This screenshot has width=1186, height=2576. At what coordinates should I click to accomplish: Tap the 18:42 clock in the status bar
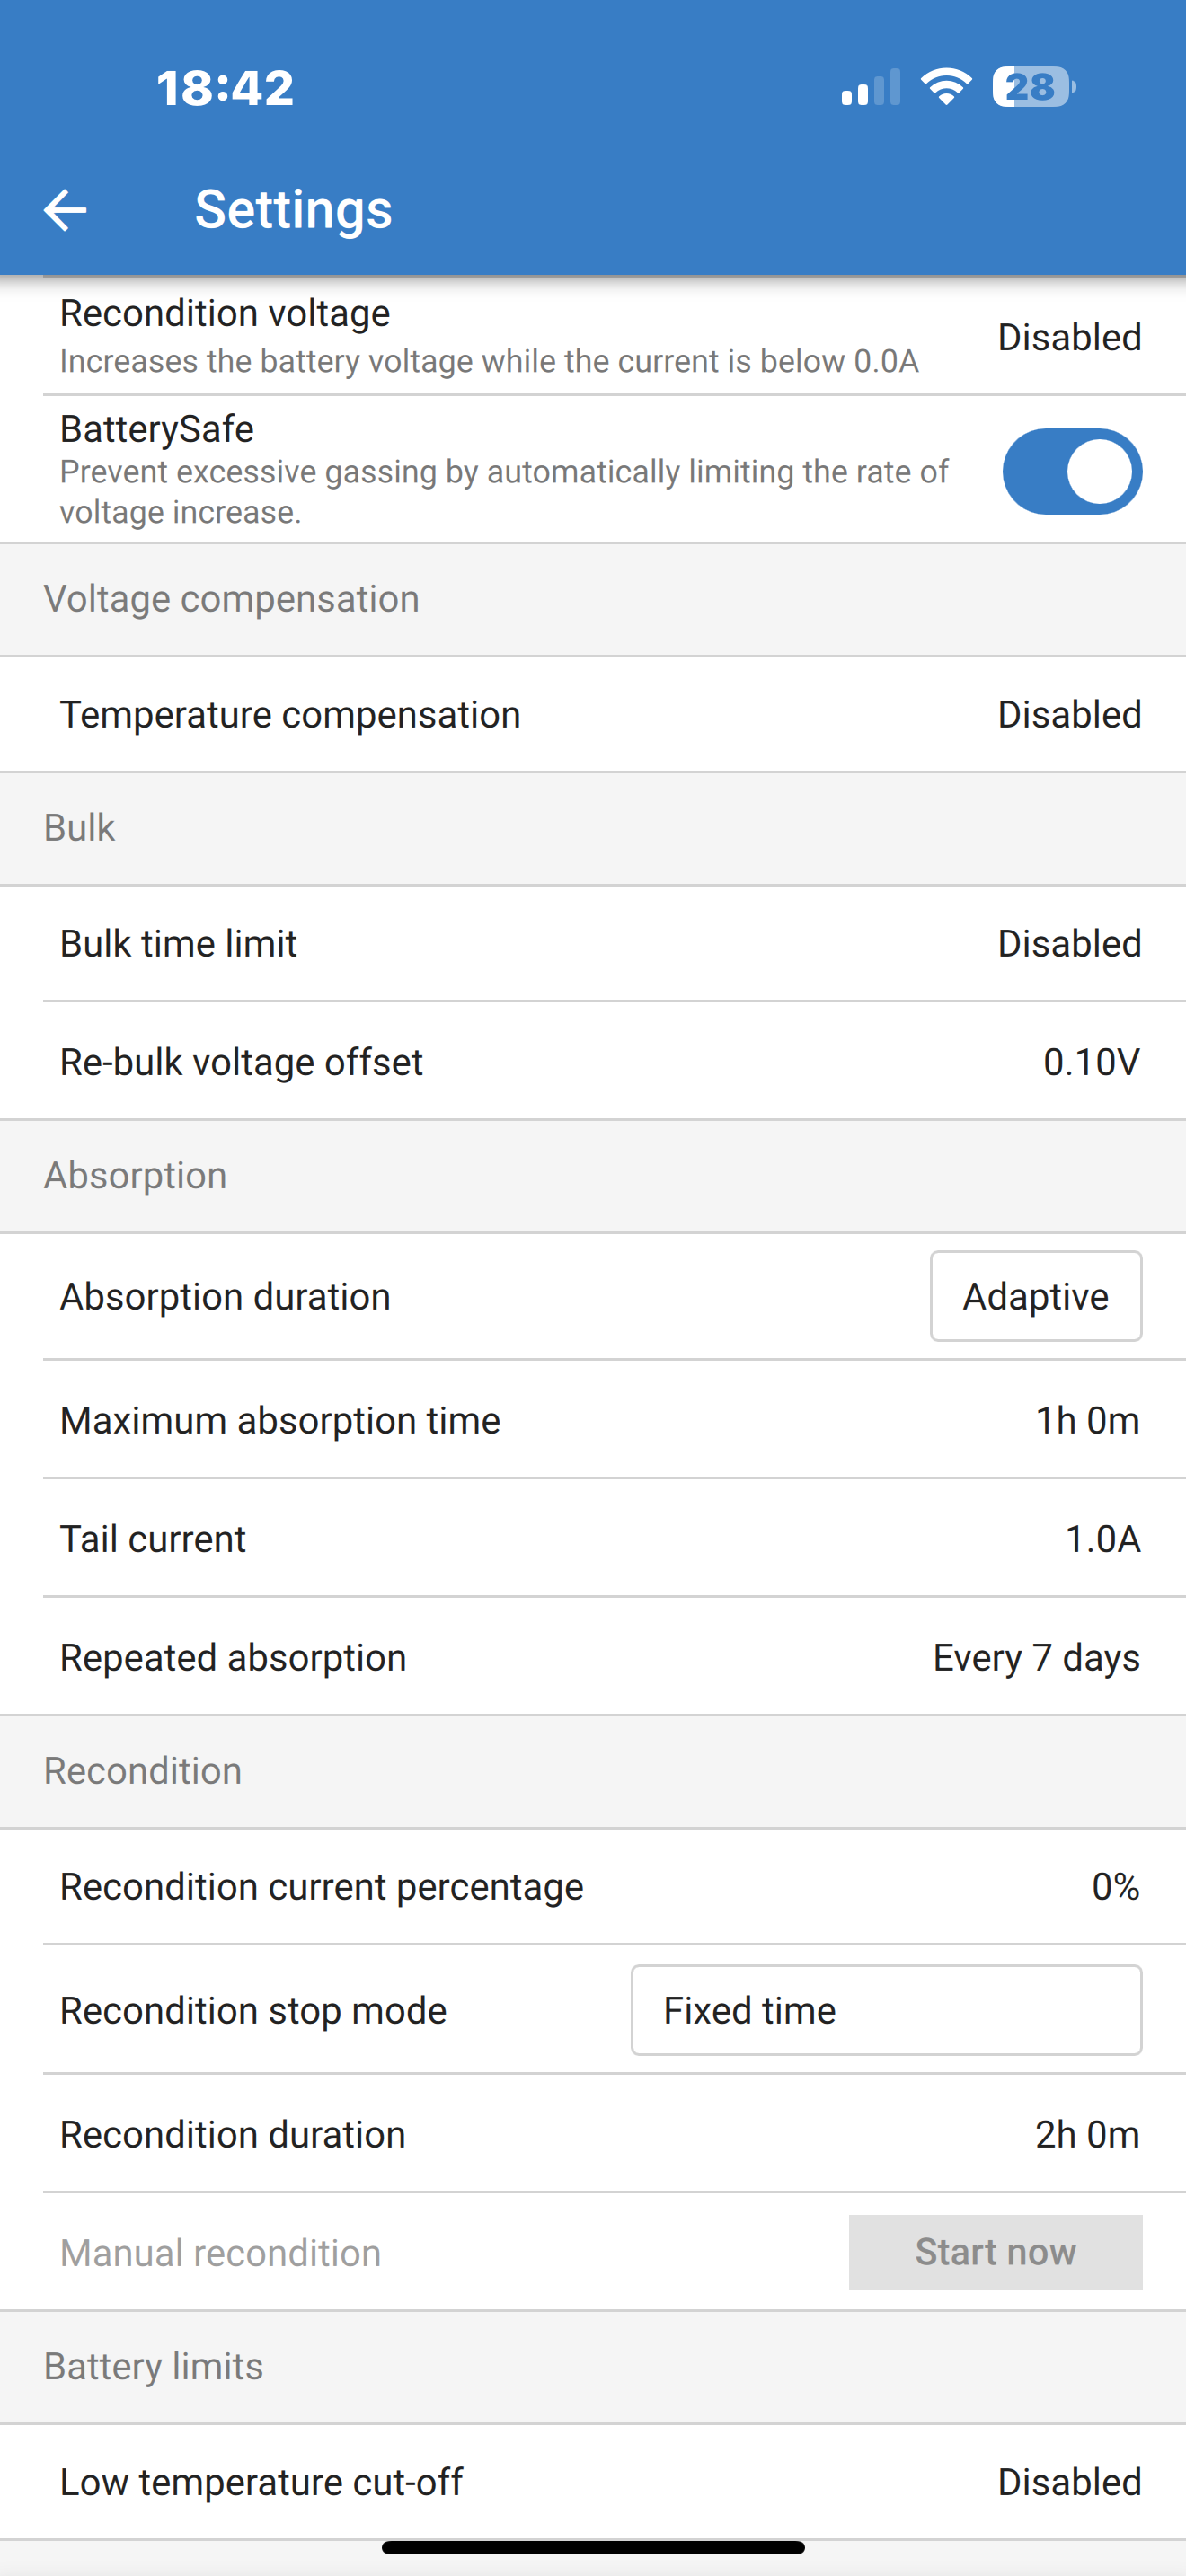point(225,87)
